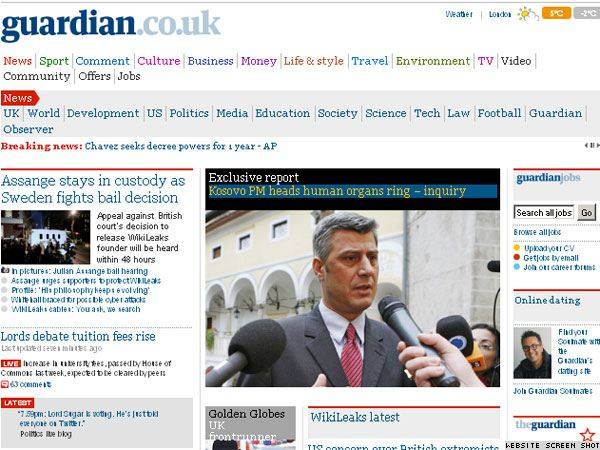Screen dimensions: 600x450
Task: Open the Assange story night-time photo
Action: click(x=46, y=237)
